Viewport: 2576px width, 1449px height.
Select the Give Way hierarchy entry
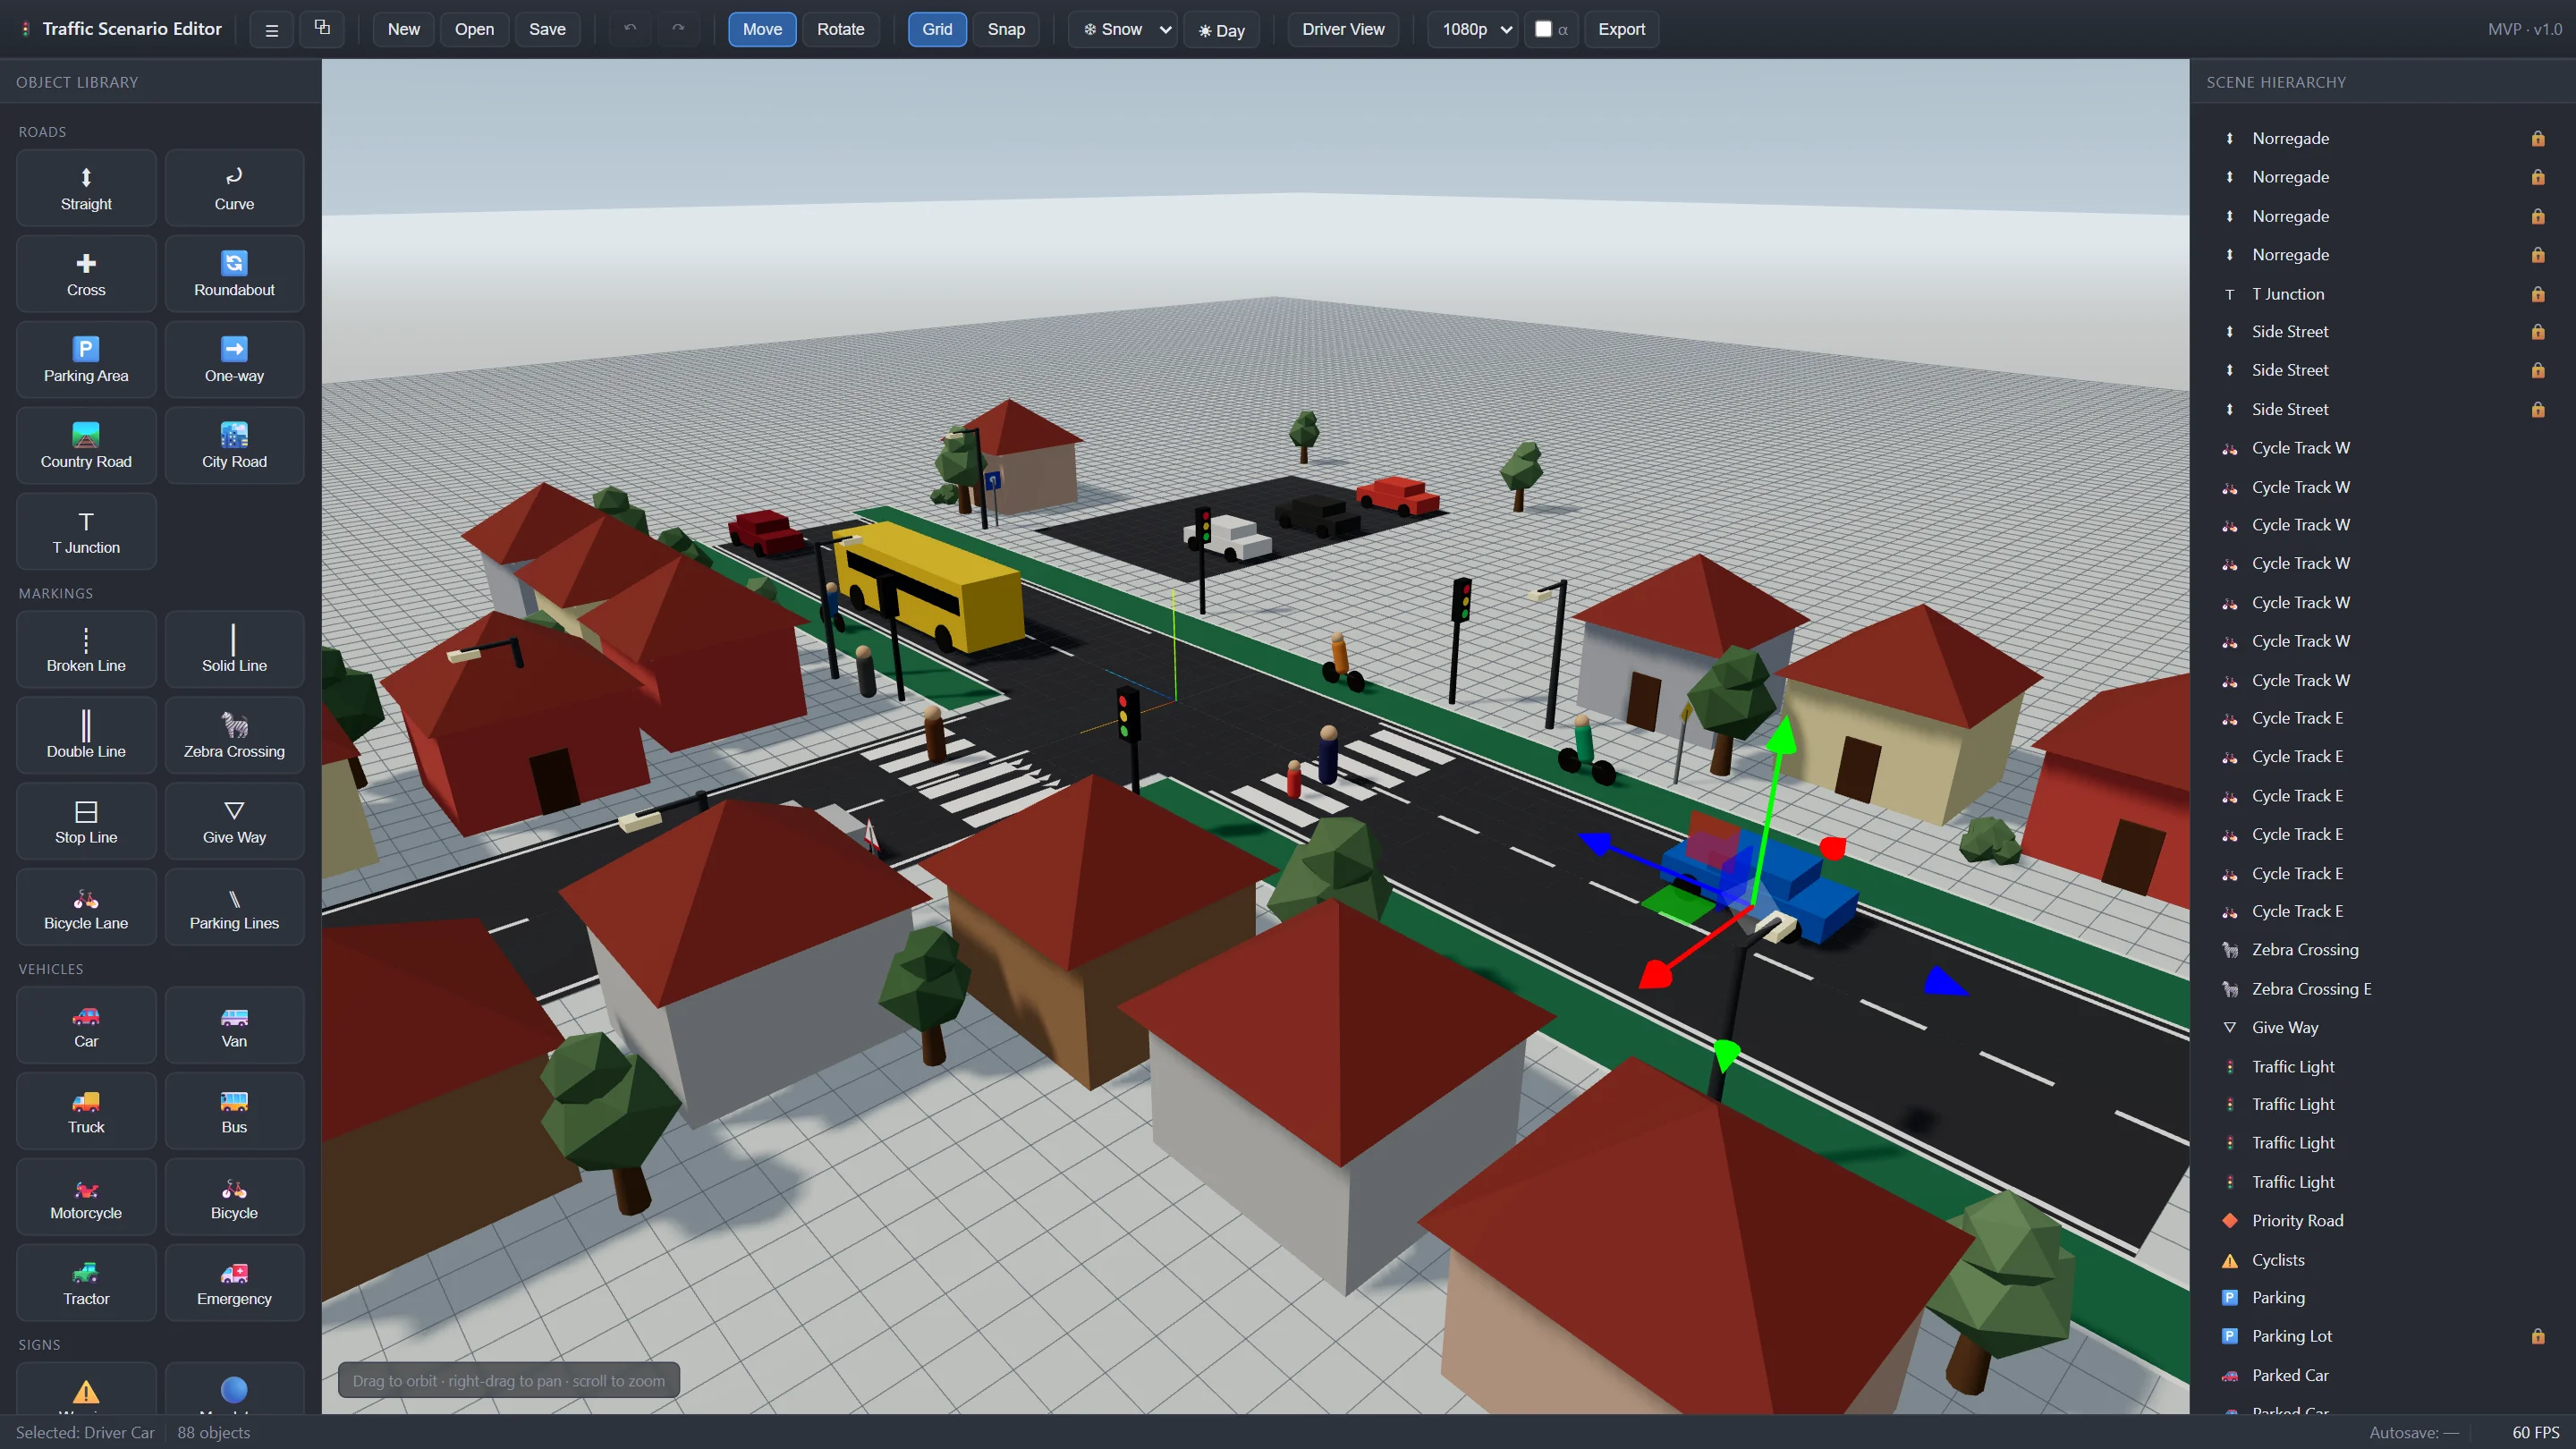point(2383,1027)
